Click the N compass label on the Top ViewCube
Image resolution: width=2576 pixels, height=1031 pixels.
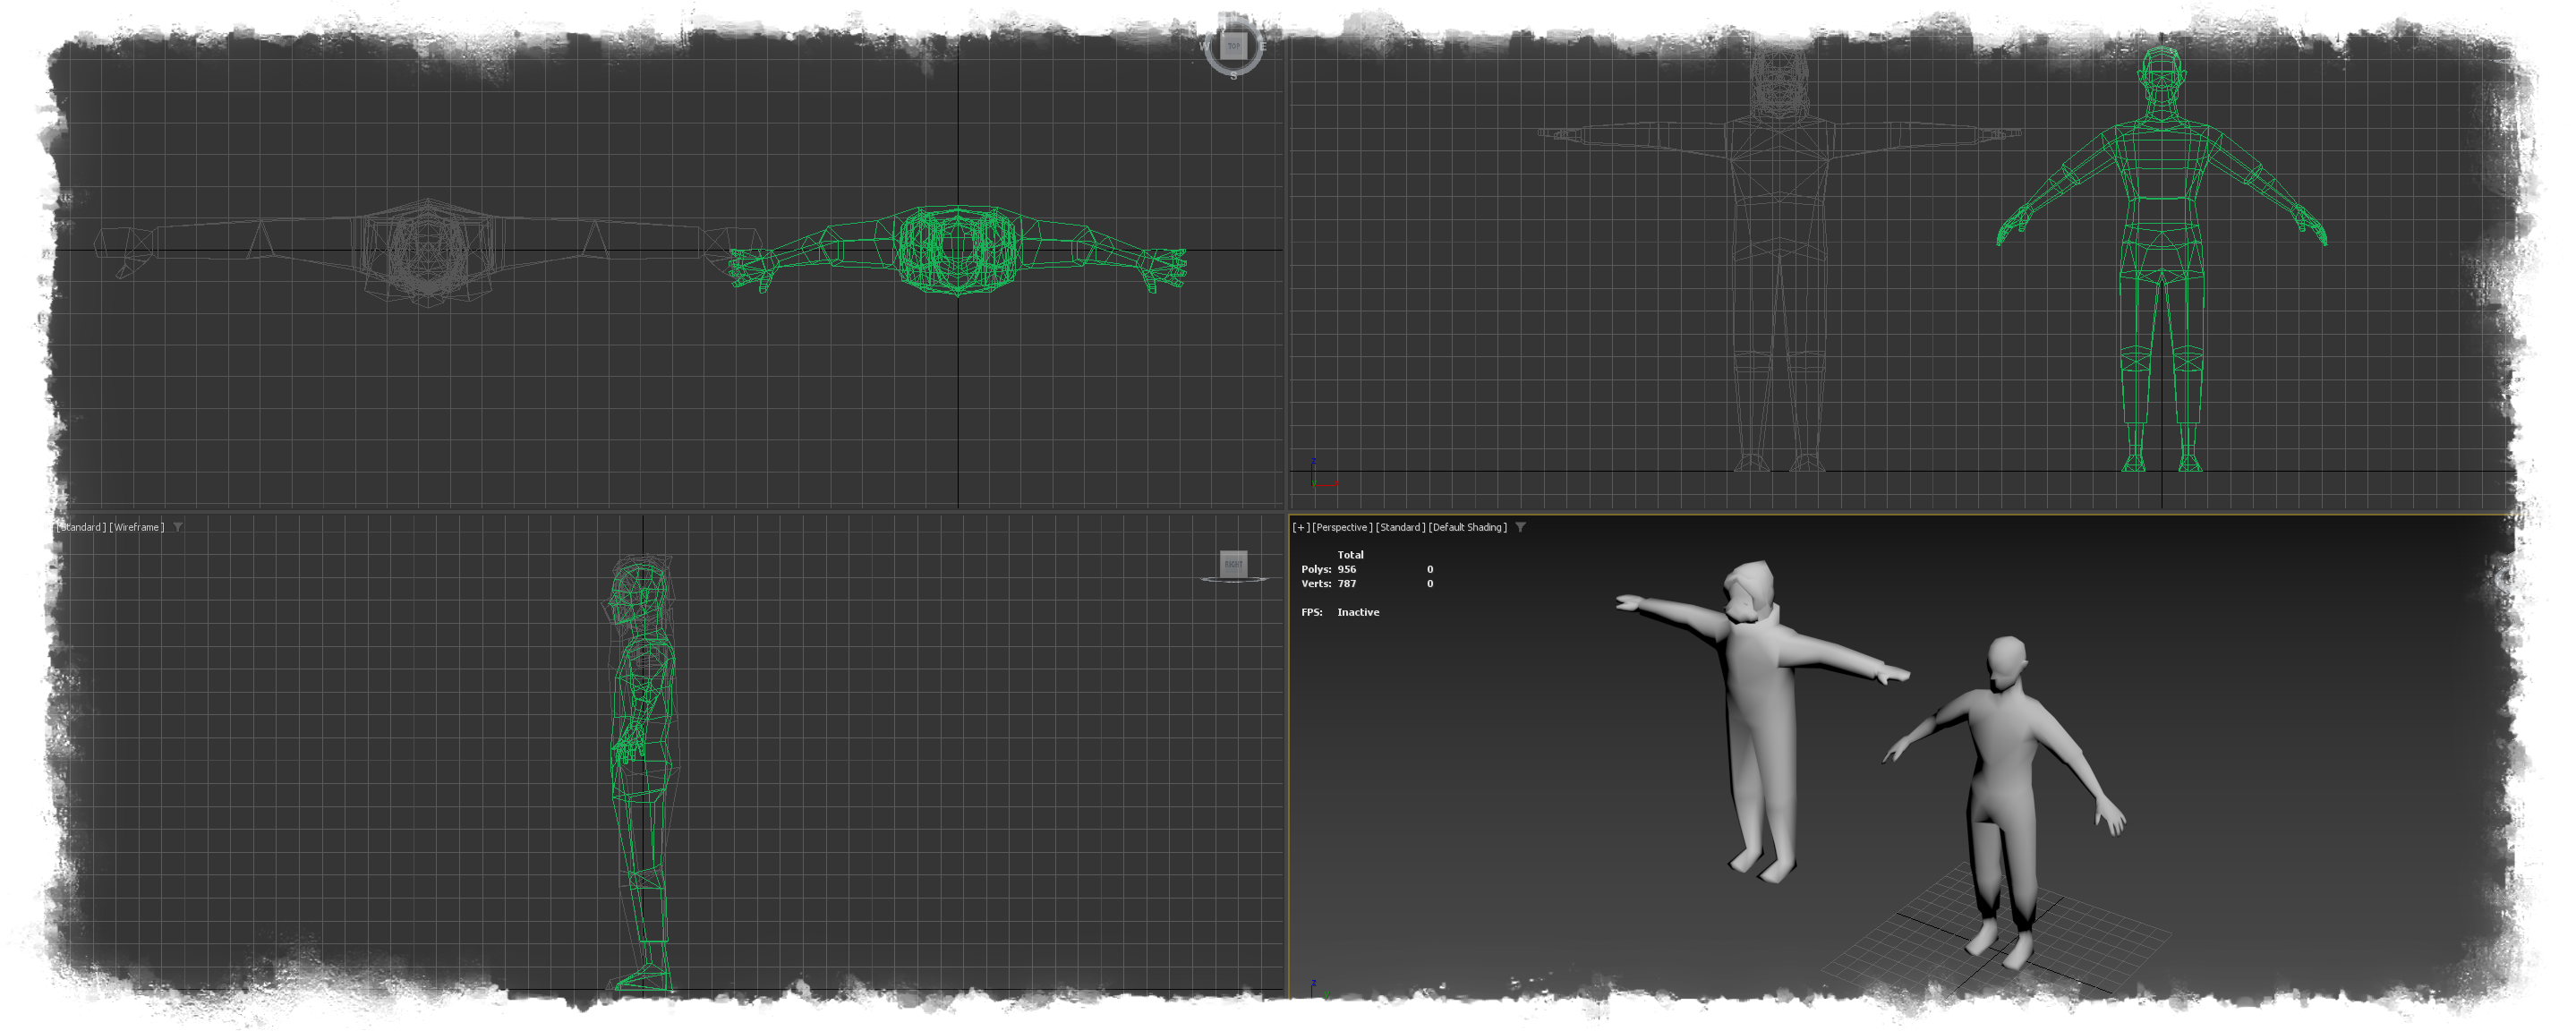coord(1233,17)
